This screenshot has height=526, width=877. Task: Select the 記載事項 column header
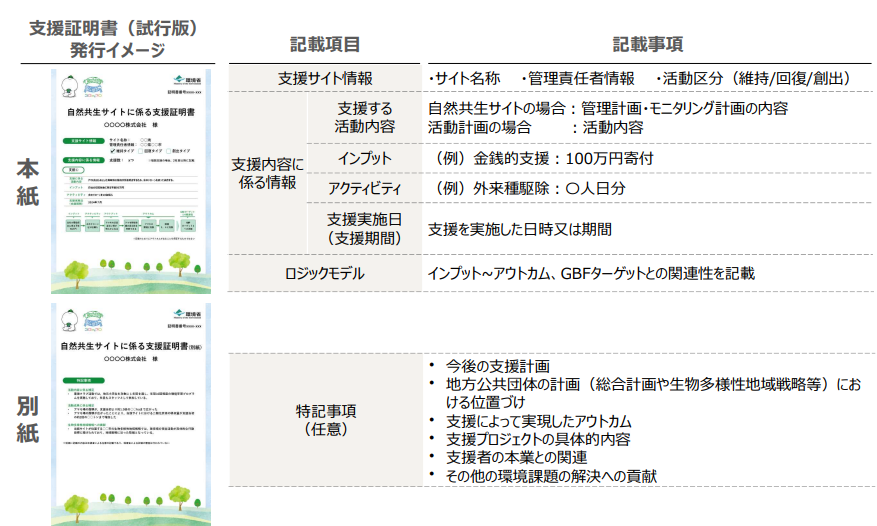(647, 45)
